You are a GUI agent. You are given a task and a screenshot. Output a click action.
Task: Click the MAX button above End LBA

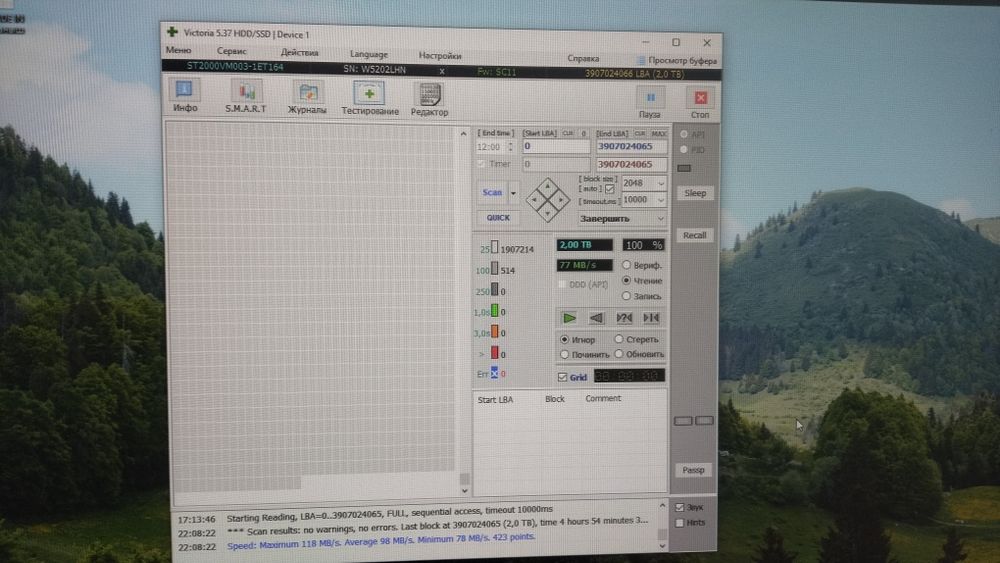[659, 134]
